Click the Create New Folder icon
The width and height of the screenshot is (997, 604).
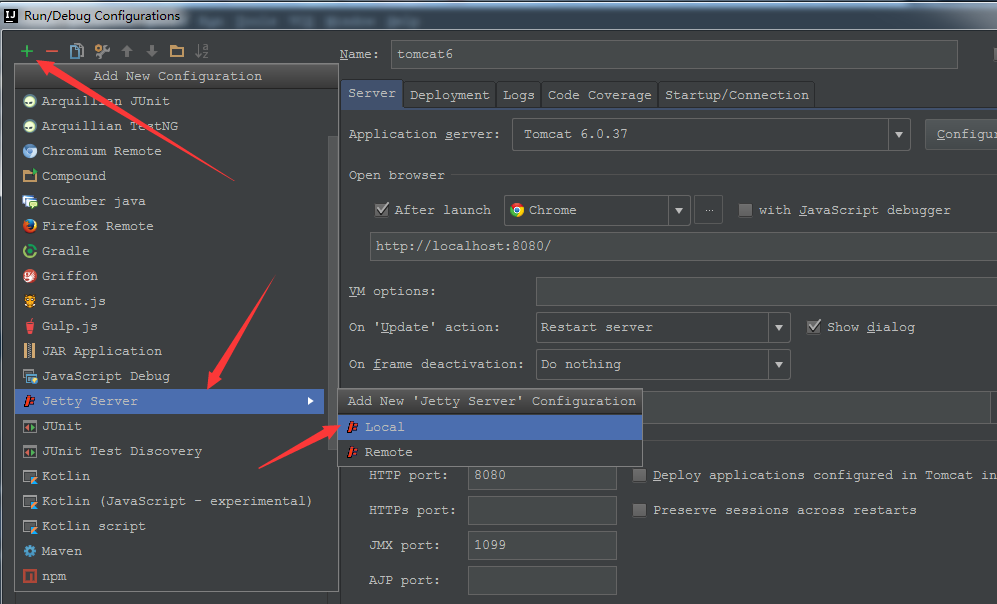[177, 51]
